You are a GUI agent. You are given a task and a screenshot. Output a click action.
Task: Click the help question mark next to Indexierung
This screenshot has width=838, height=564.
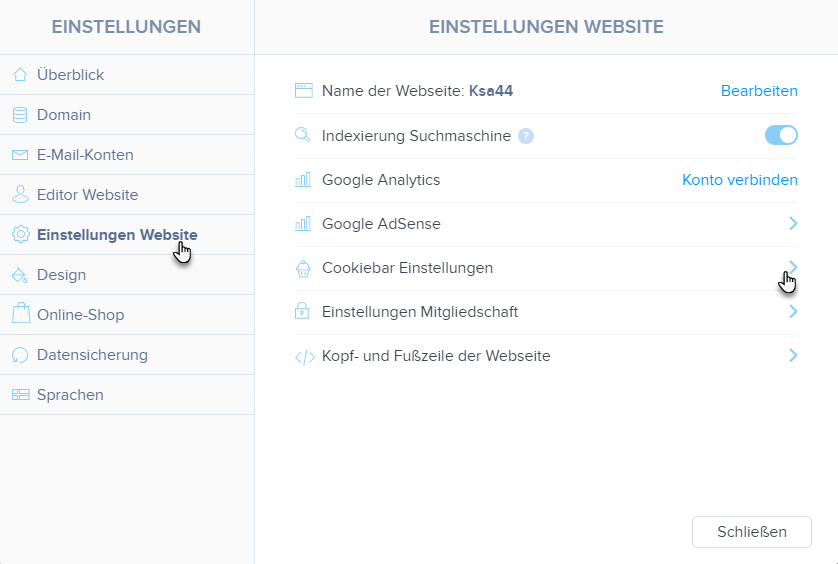[x=526, y=136]
